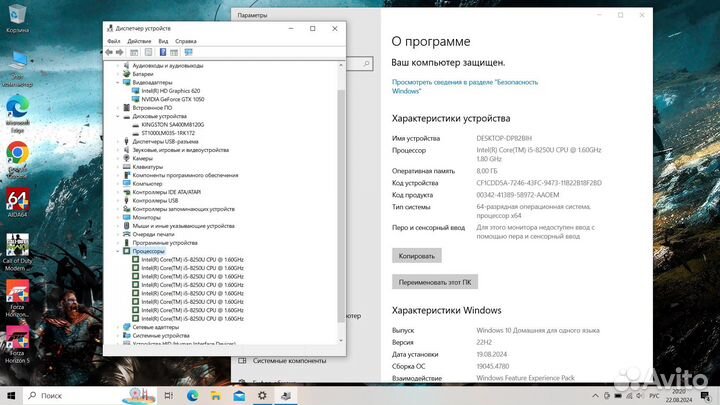Expand the Мониторы node
This screenshot has height=405, width=720.
(x=118, y=217)
